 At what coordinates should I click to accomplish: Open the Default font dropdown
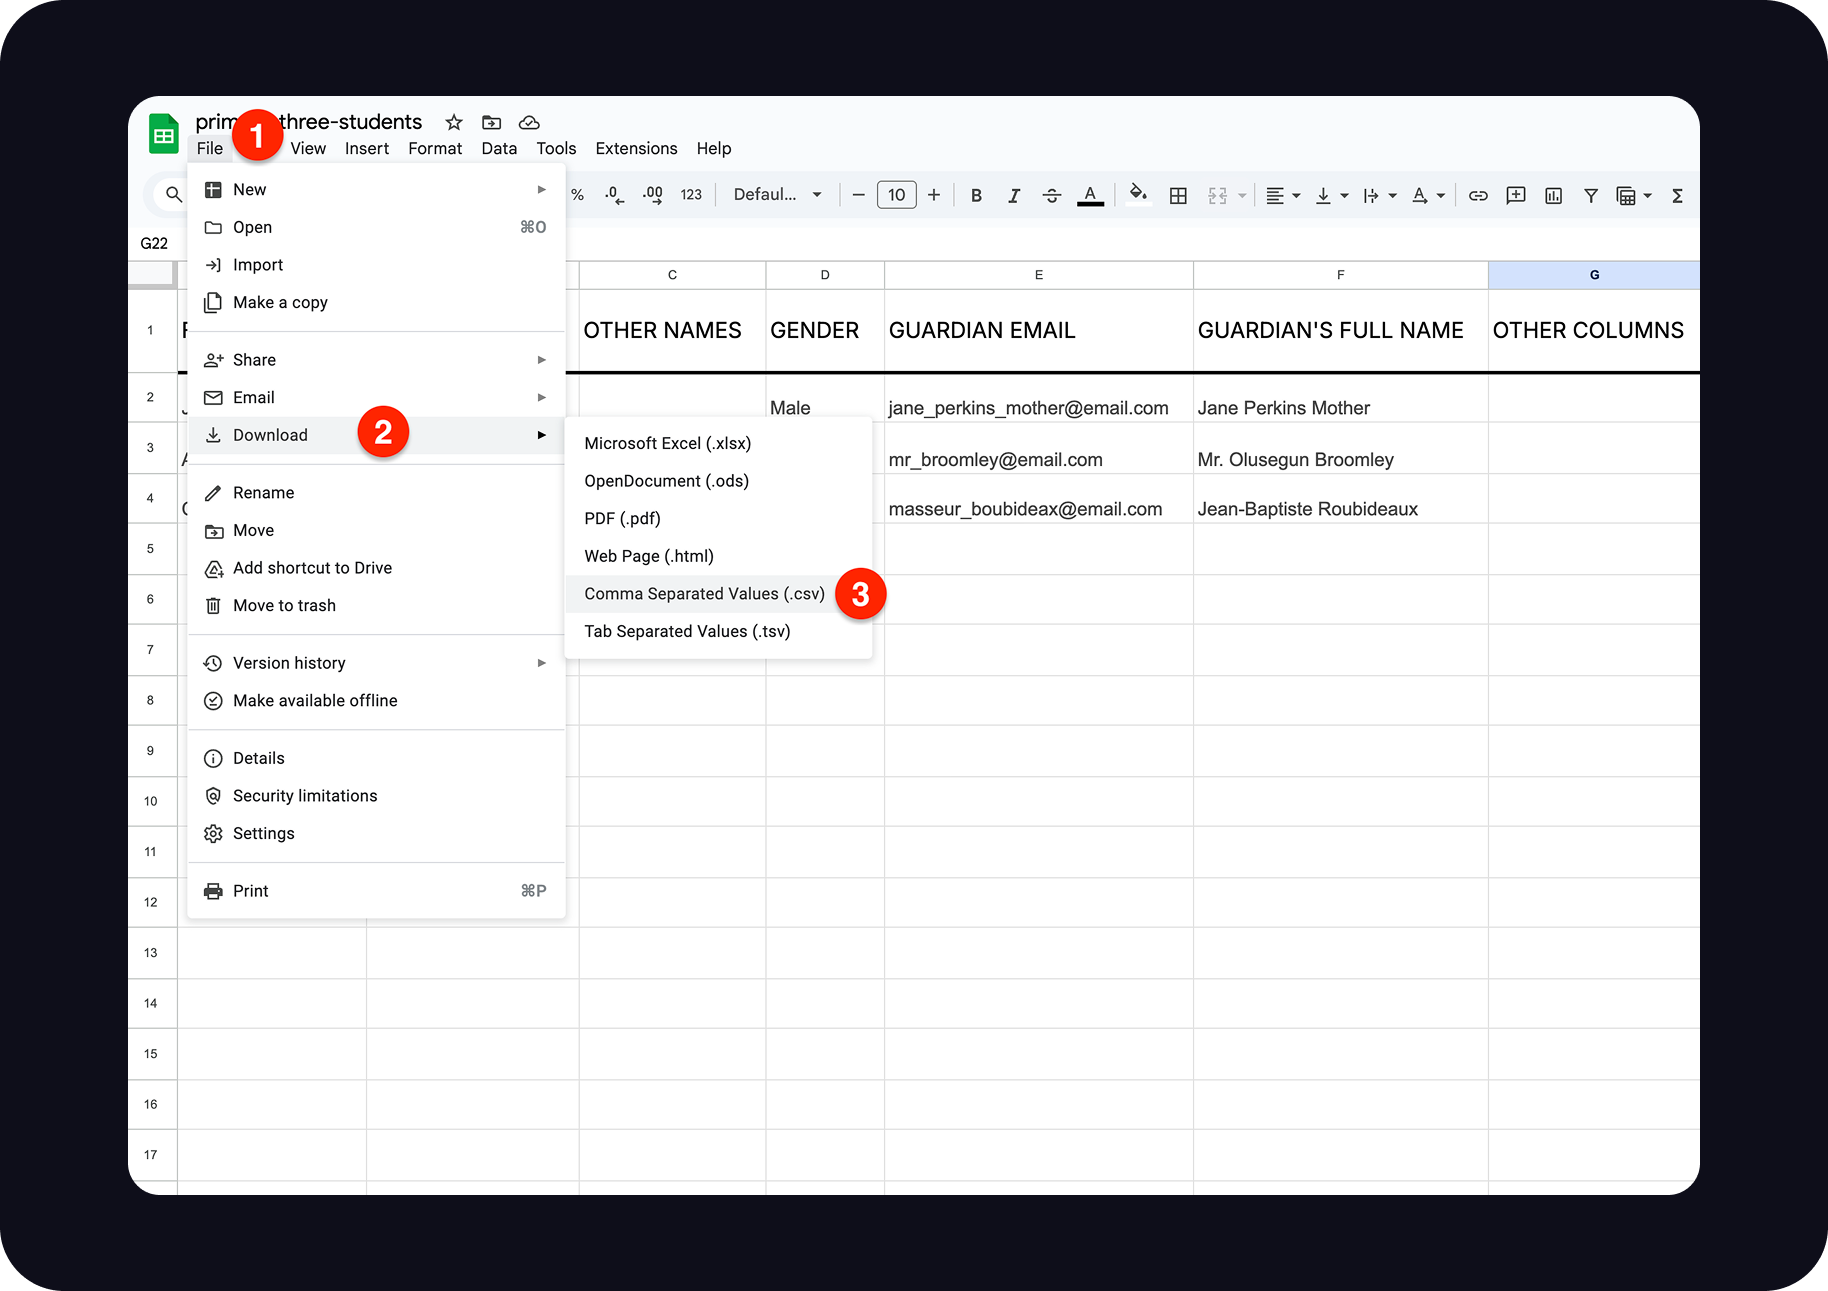click(777, 195)
